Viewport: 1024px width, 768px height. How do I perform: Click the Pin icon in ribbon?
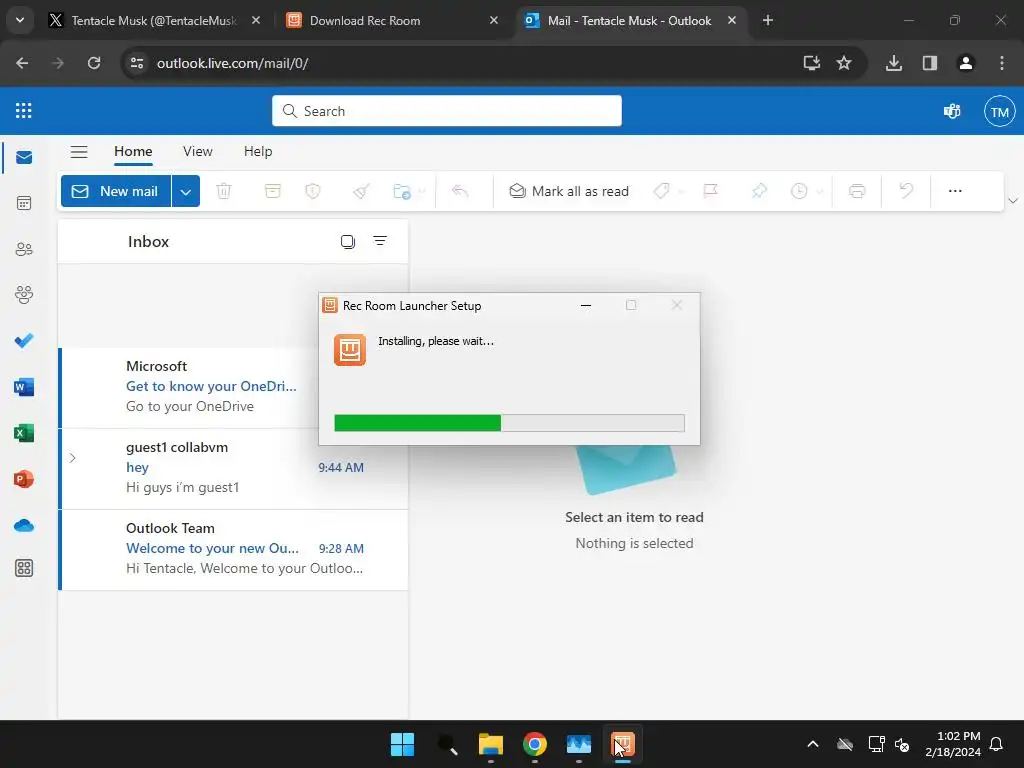[759, 191]
